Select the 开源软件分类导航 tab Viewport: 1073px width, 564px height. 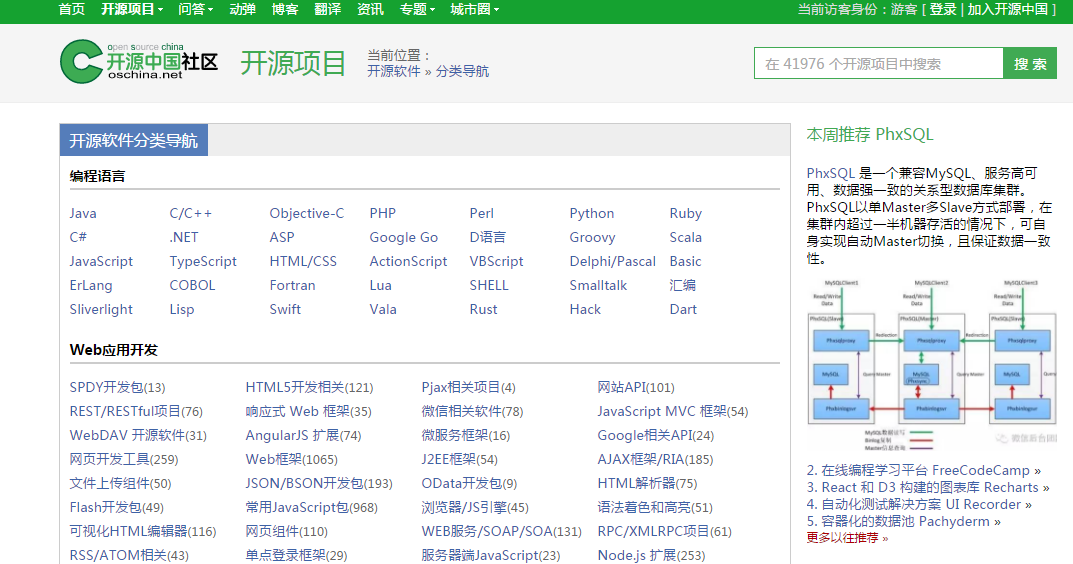[133, 140]
